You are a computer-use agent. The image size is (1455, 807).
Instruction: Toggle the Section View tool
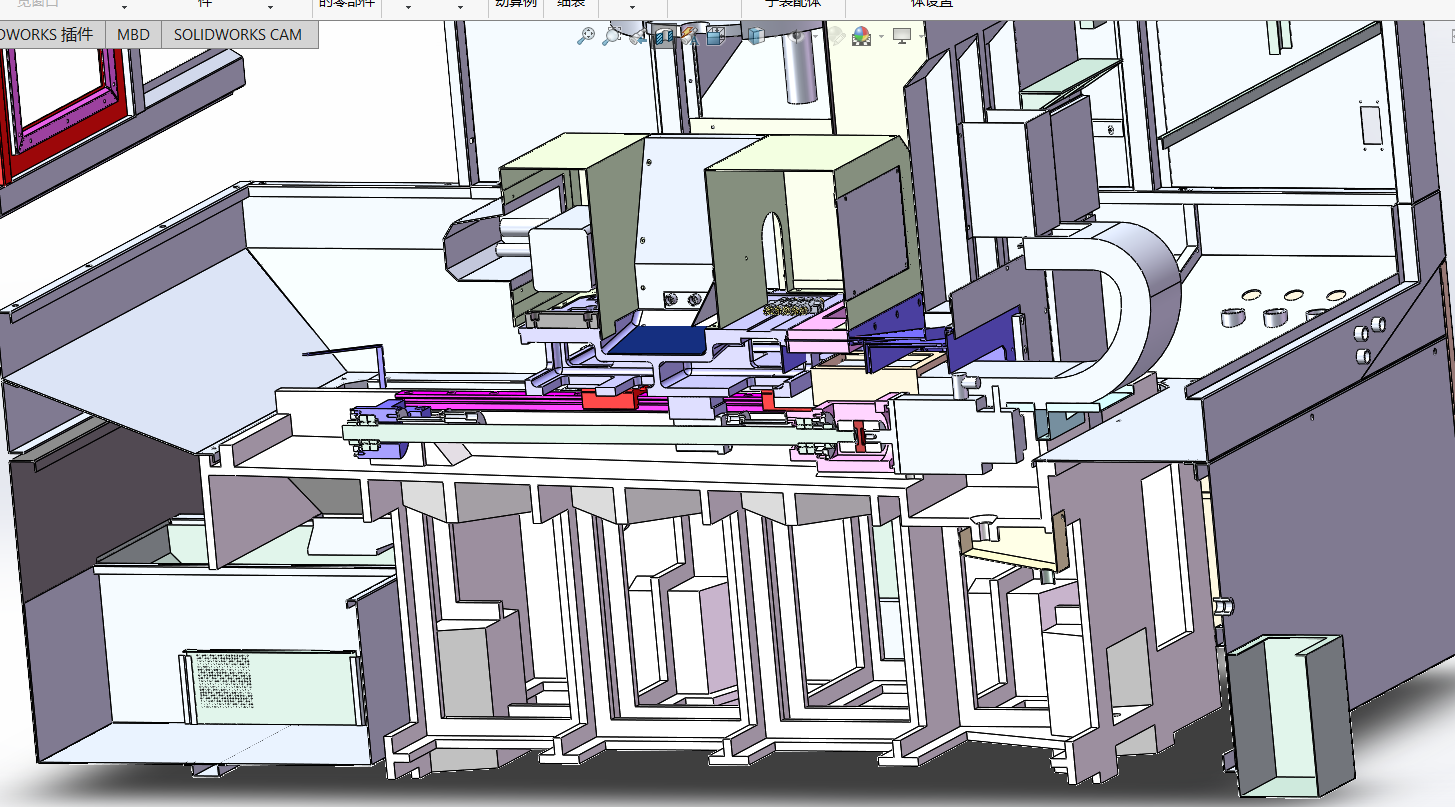[x=663, y=37]
